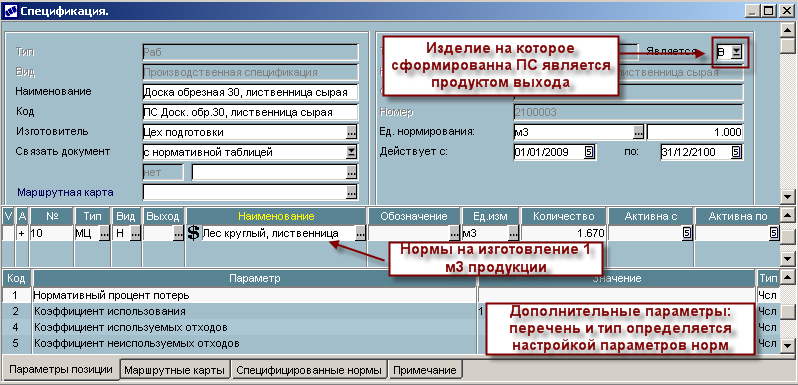Open calendar for Действует с date
The height and width of the screenshot is (385, 798).
click(589, 152)
